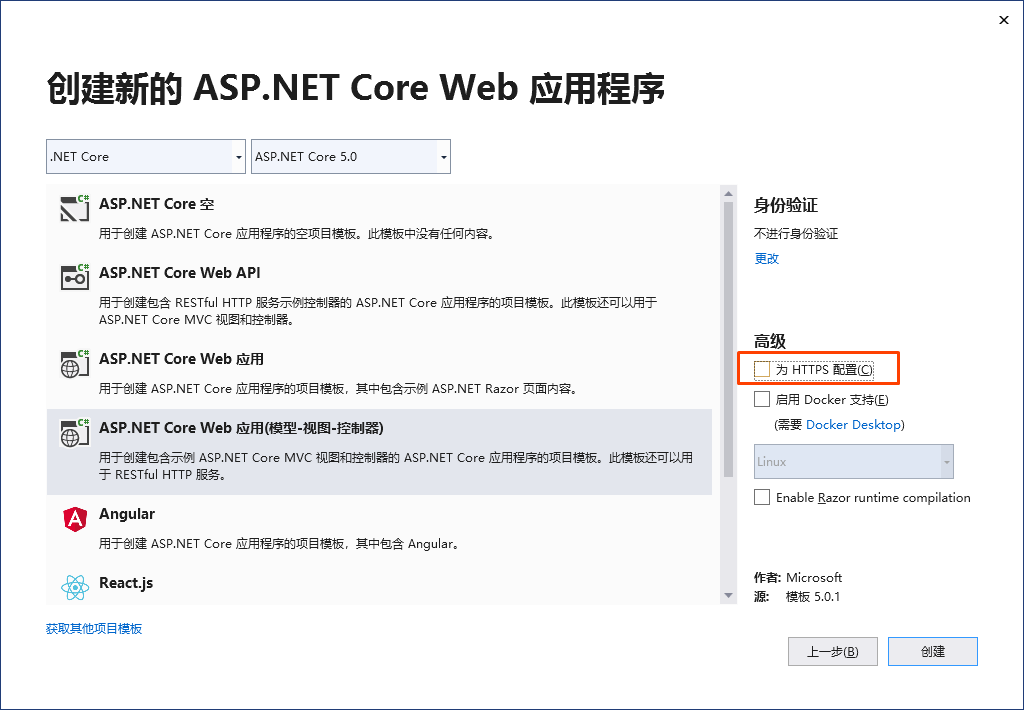Click the 模板 5.0.1 source text

click(813, 596)
